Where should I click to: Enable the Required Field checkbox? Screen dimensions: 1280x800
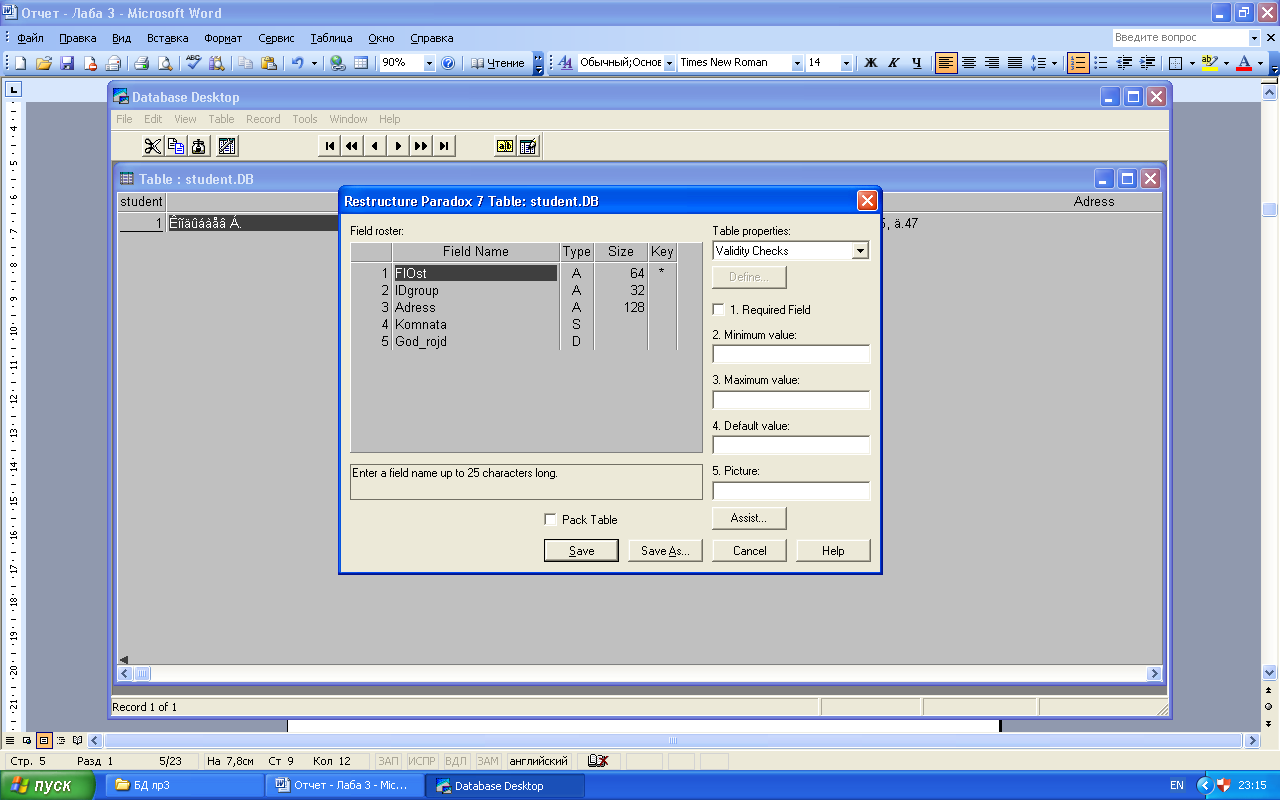click(719, 310)
